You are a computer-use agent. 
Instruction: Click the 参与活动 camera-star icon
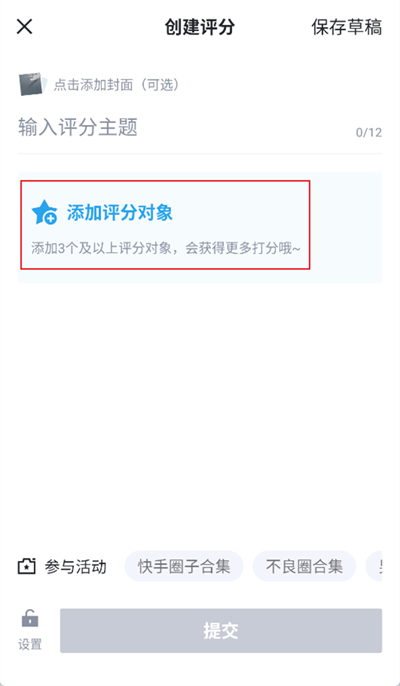(26, 567)
